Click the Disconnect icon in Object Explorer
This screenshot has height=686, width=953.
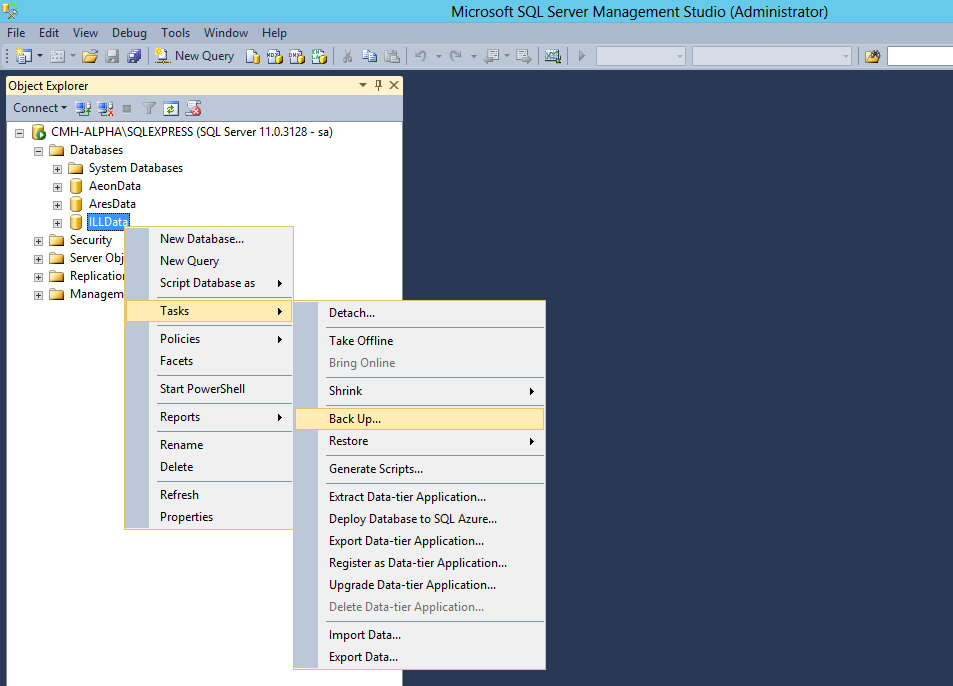[105, 107]
